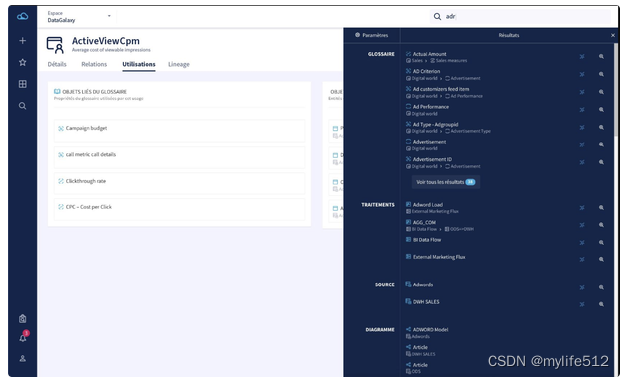Image resolution: width=625 pixels, height=379 pixels.
Task: Click Voir tous les résultats button
Action: [x=446, y=182]
